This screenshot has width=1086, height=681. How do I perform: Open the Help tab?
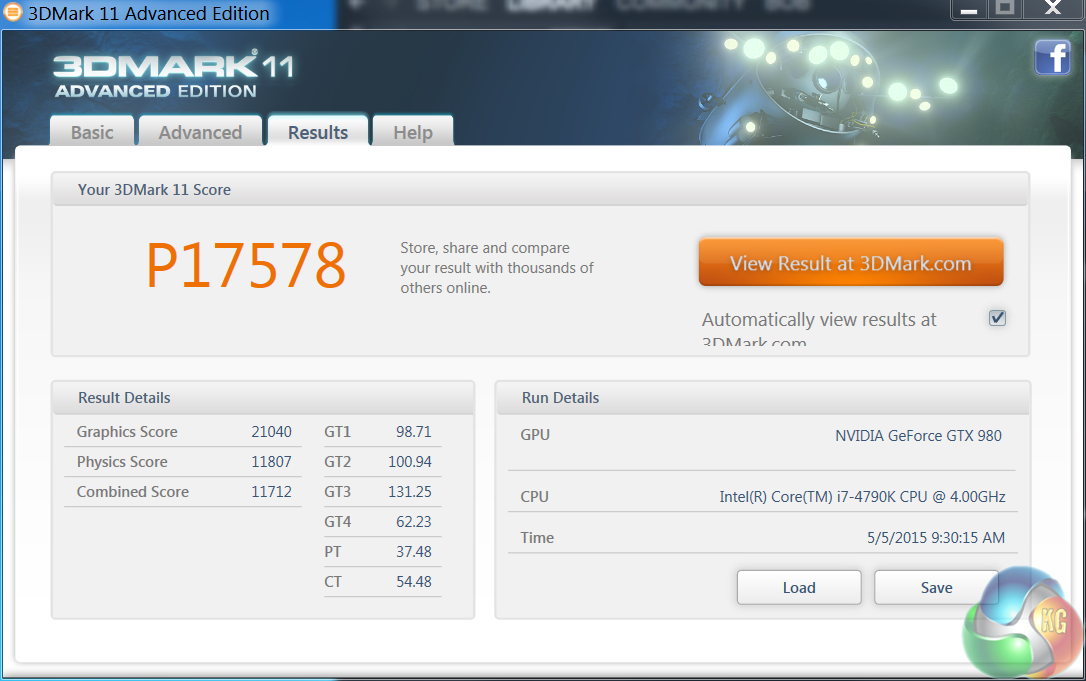coord(413,132)
